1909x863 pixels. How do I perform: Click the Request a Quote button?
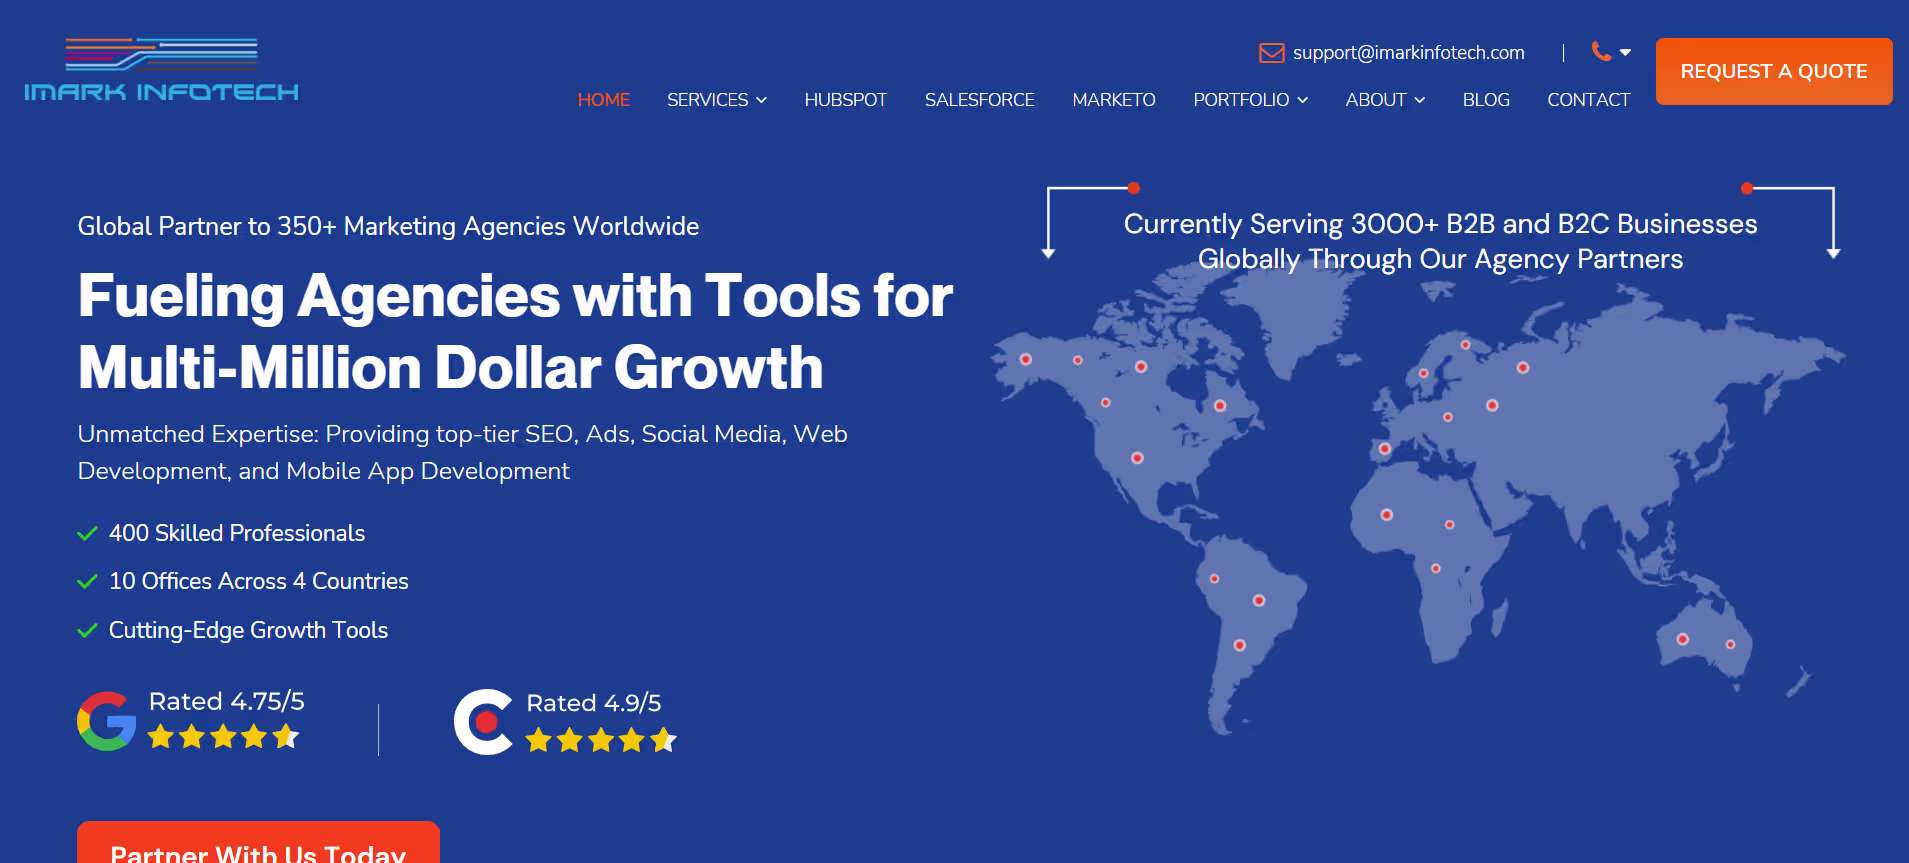click(x=1774, y=71)
